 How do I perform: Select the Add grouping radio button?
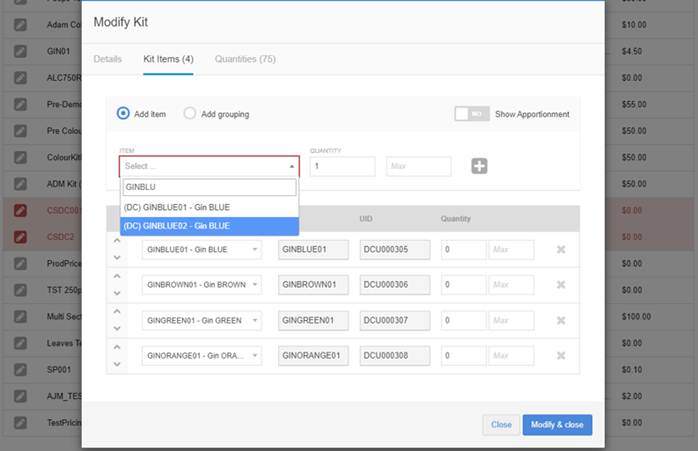click(190, 113)
